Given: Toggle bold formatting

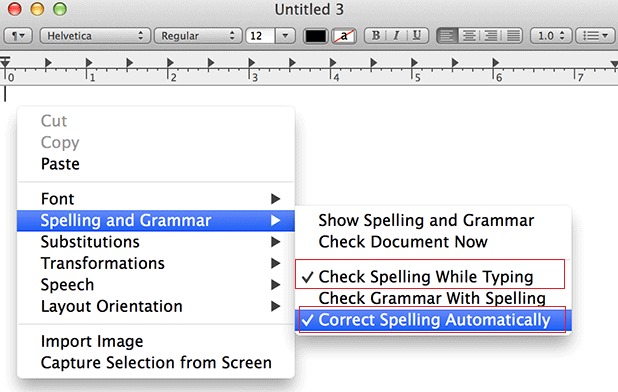Looking at the screenshot, I should click(x=375, y=36).
